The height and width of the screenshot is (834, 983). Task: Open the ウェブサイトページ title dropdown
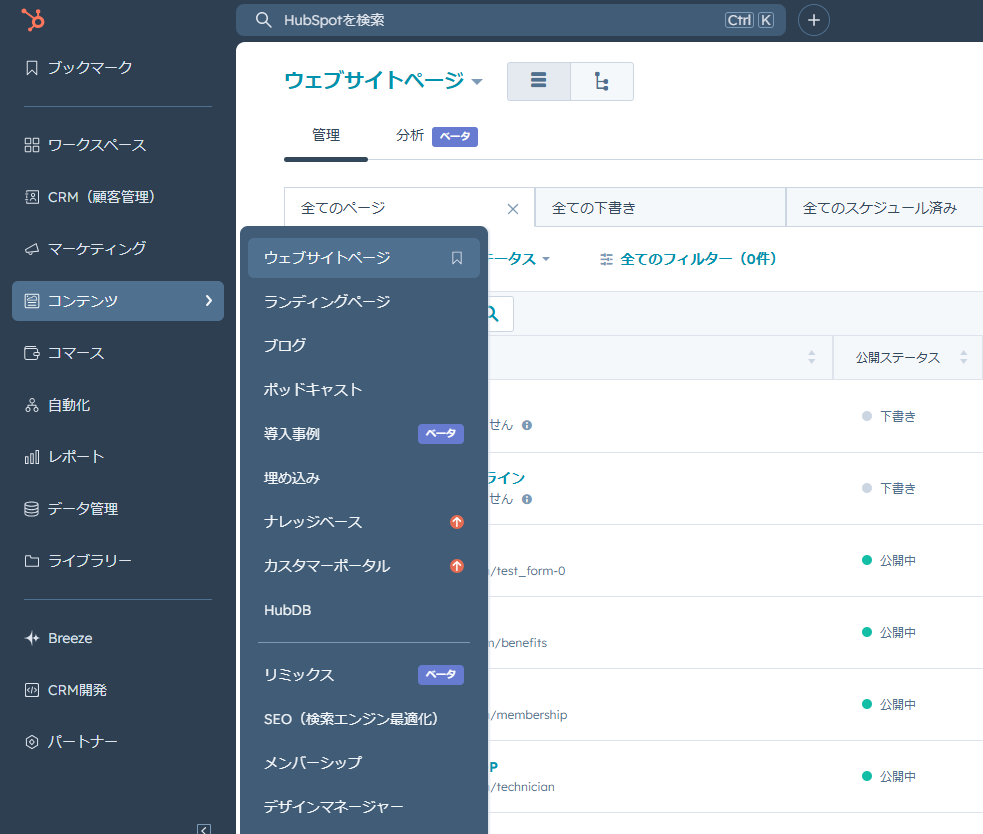coord(383,80)
